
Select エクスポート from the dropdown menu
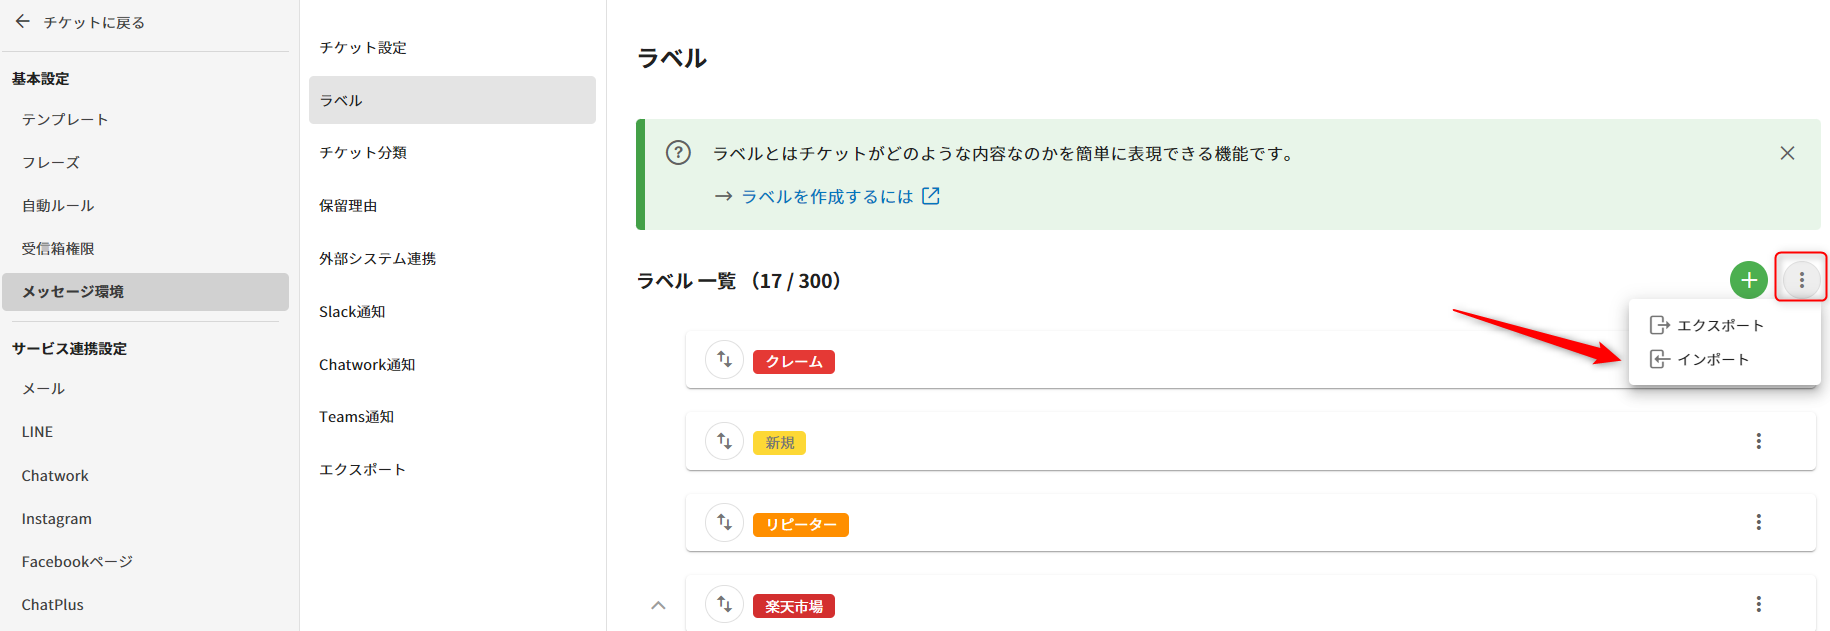(x=1719, y=325)
